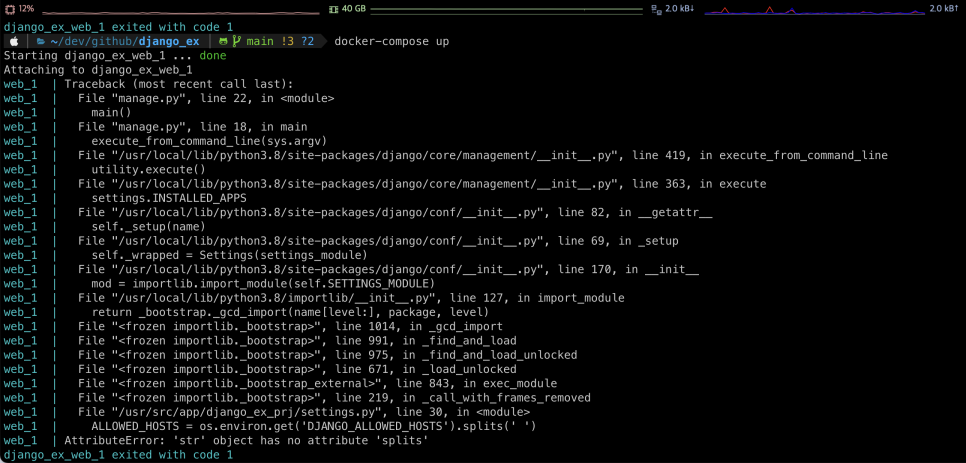
Task: Click the network traffic graph with red spikes
Action: [814, 10]
